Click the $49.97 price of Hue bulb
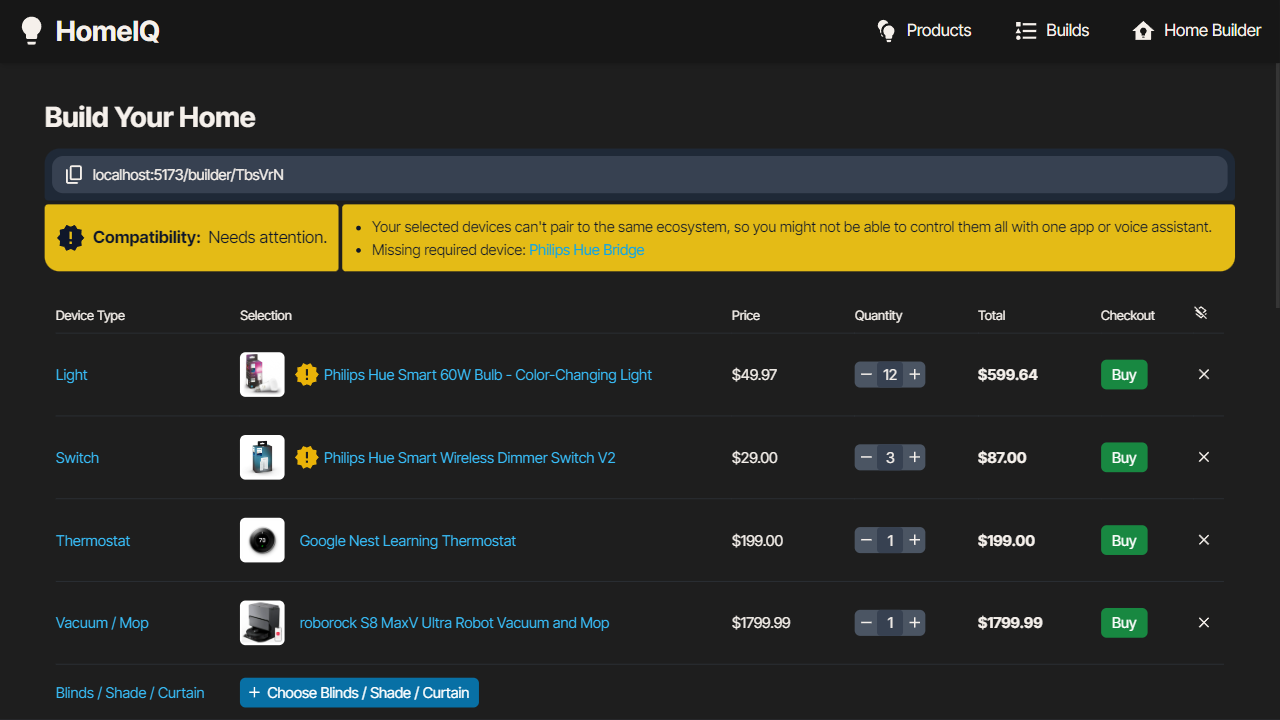Image resolution: width=1280 pixels, height=720 pixels. pos(754,375)
